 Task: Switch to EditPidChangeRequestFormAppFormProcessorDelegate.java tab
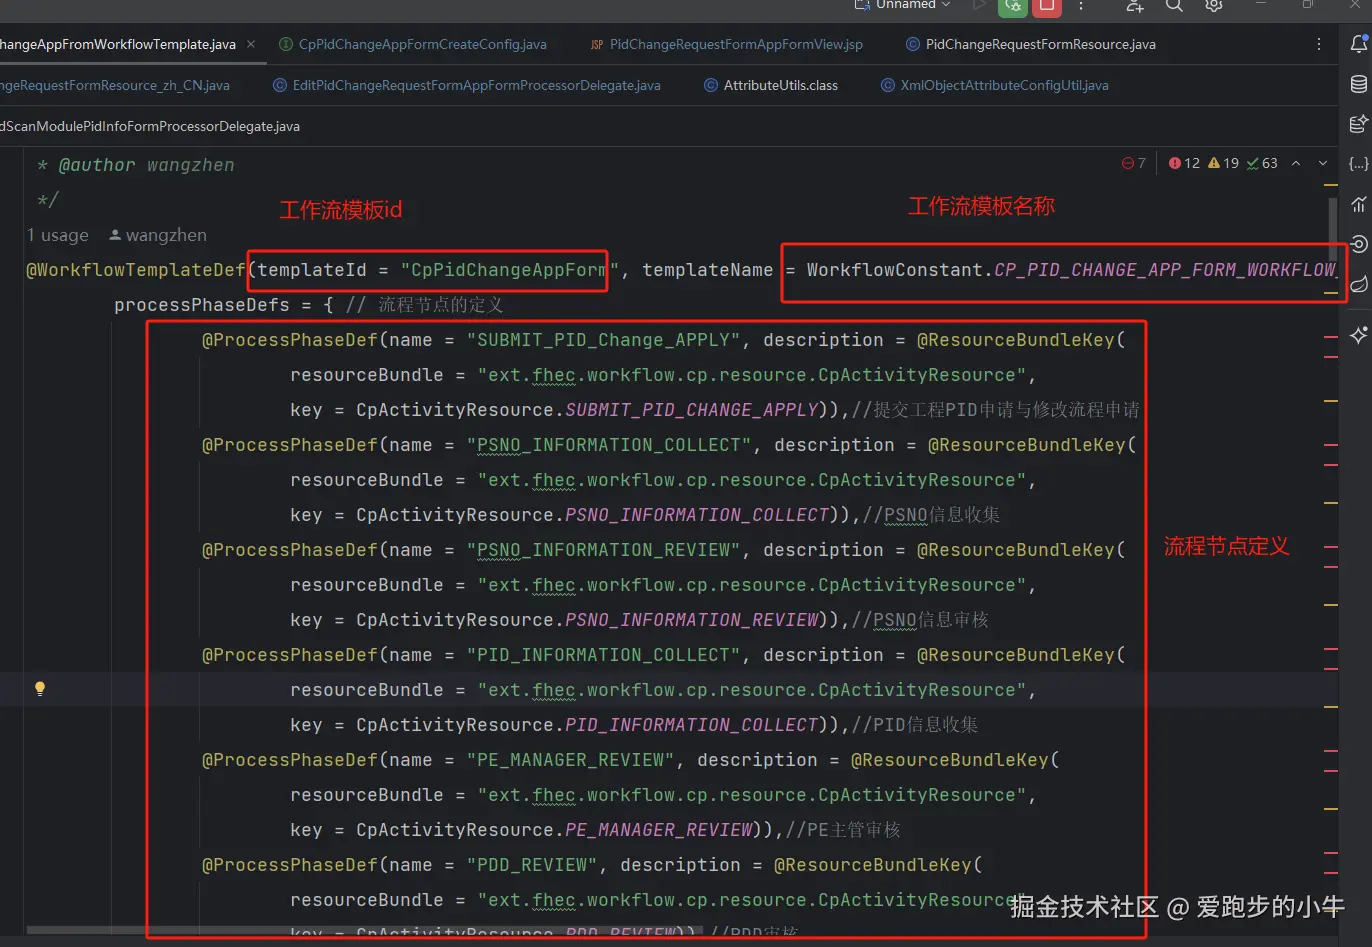tap(467, 85)
